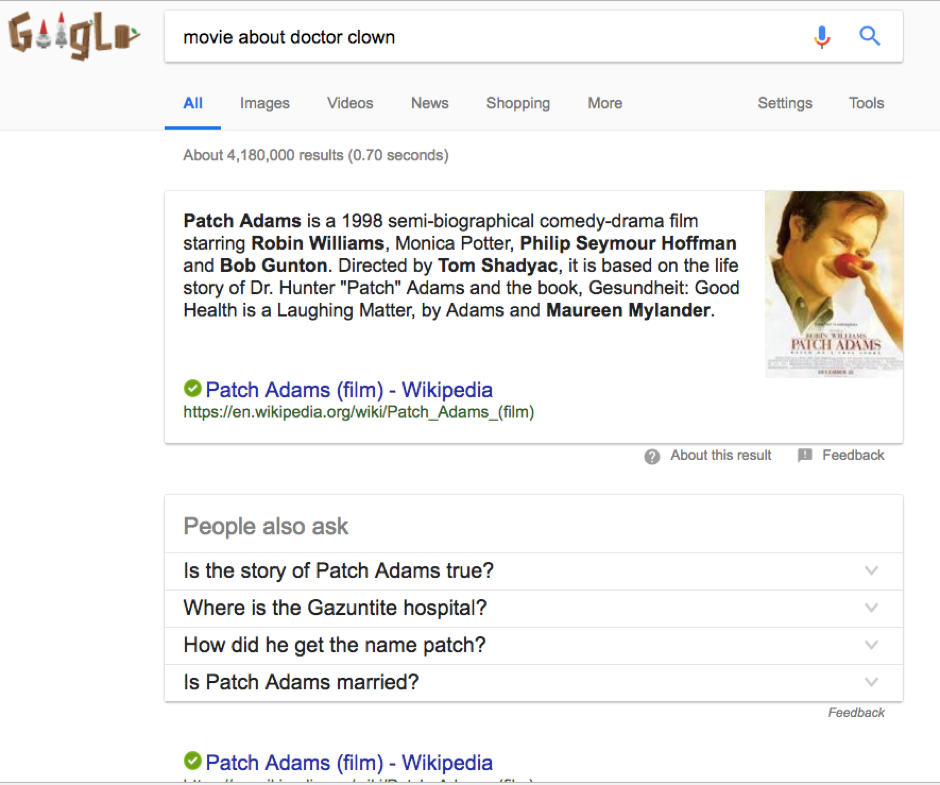Expand Is Patch Adams married? question
This screenshot has height=785, width=940.
click(534, 682)
